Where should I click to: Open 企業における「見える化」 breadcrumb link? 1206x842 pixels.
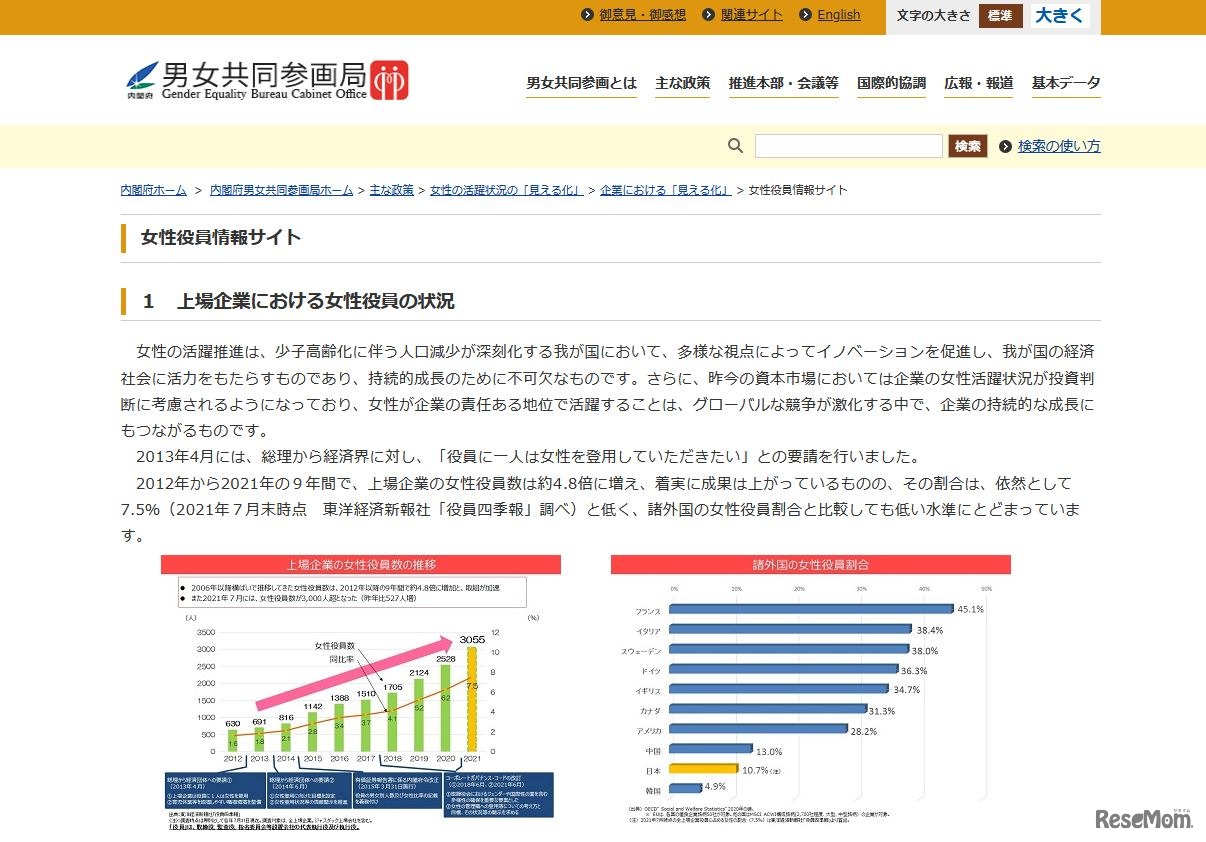(665, 190)
